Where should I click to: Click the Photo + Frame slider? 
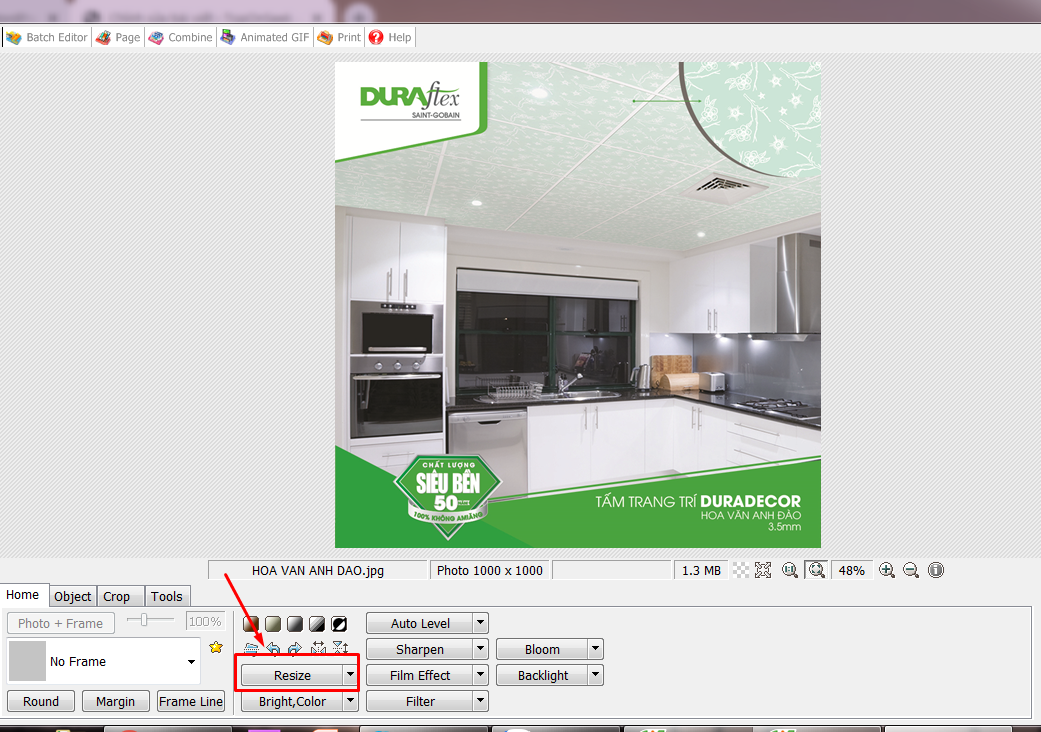click(x=146, y=621)
